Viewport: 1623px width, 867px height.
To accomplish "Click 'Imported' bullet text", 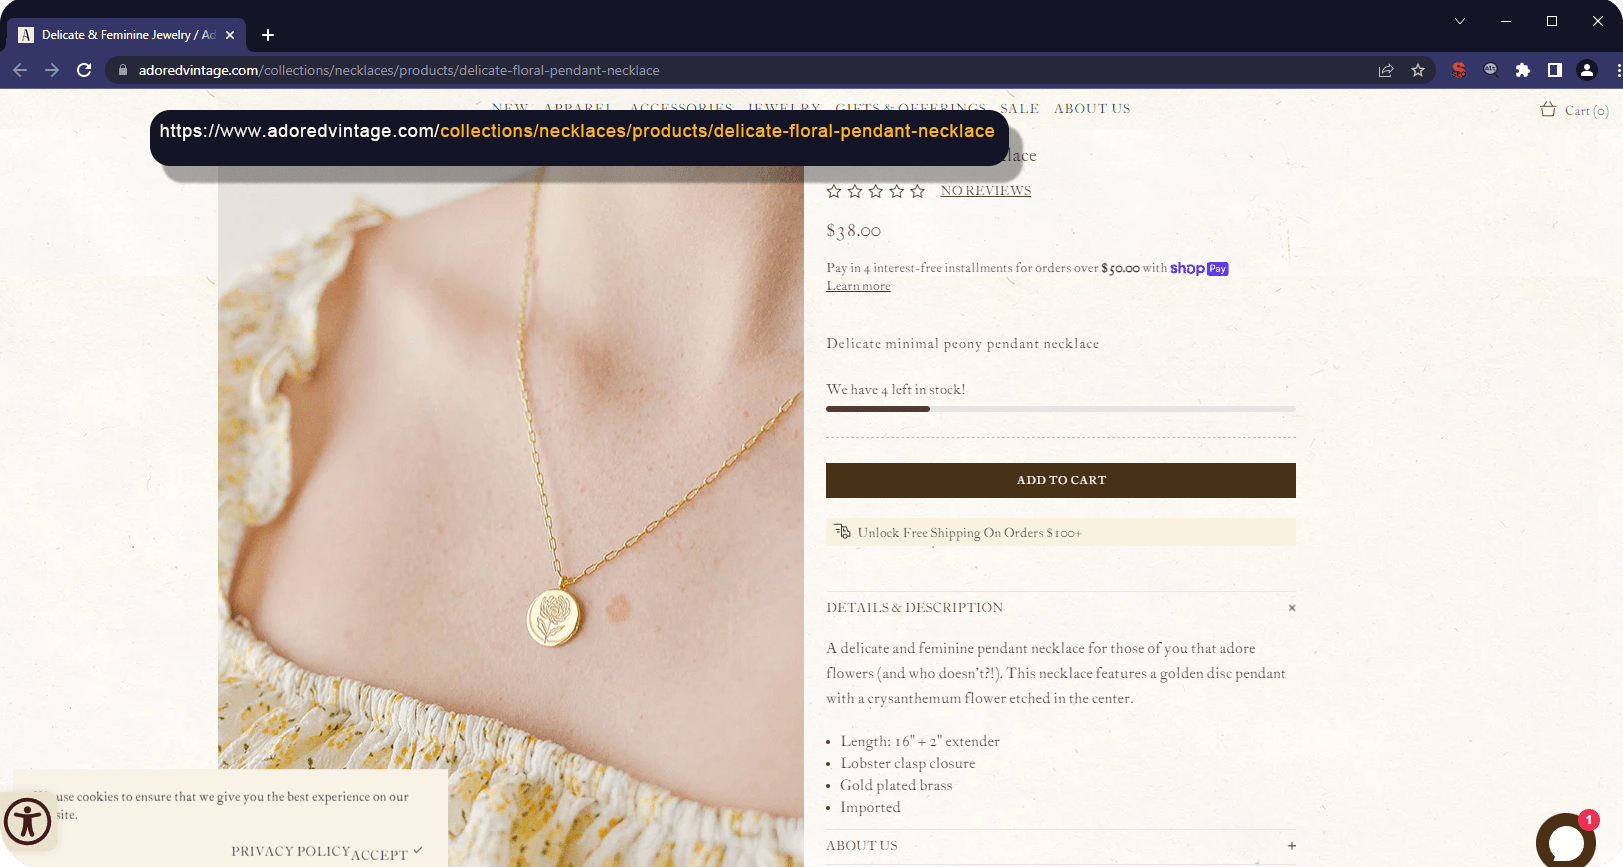I will (870, 808).
